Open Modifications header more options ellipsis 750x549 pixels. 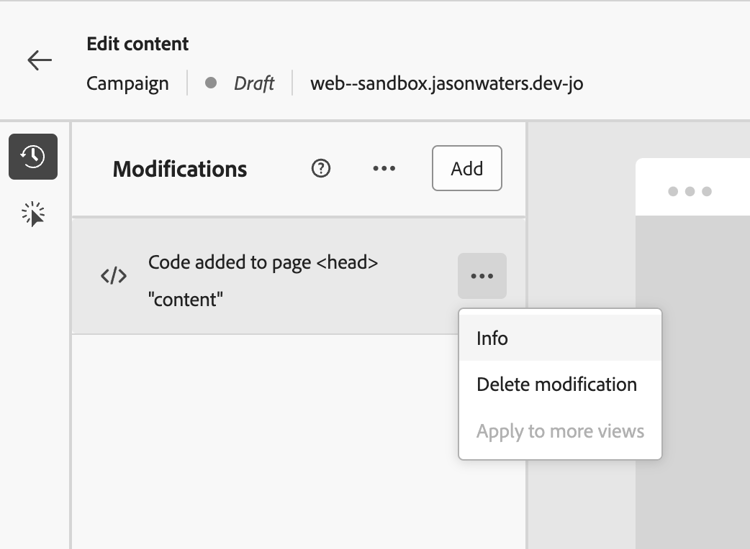pos(384,168)
